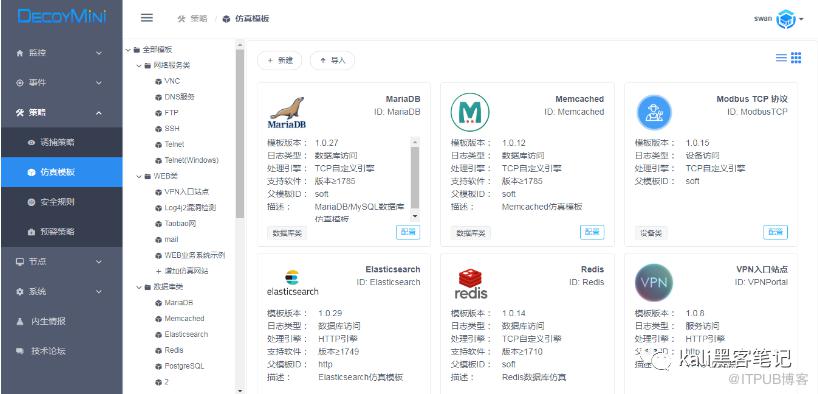Click the Redis logo
The width and height of the screenshot is (818, 394).
coord(471,283)
